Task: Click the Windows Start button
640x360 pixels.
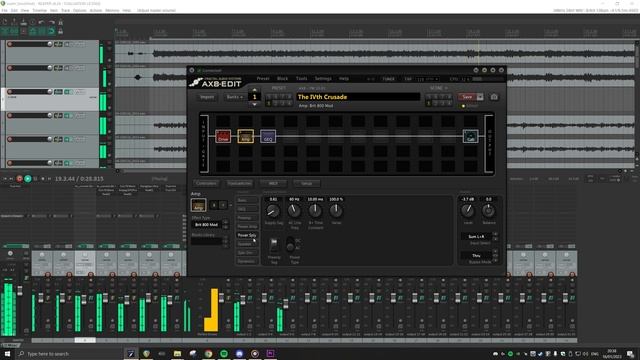Action: [x=7, y=353]
